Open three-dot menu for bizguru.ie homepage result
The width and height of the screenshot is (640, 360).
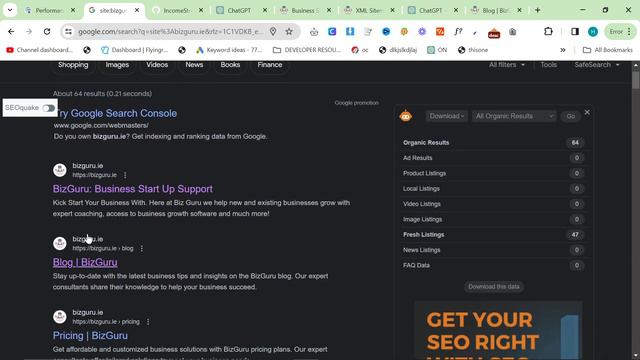(125, 175)
